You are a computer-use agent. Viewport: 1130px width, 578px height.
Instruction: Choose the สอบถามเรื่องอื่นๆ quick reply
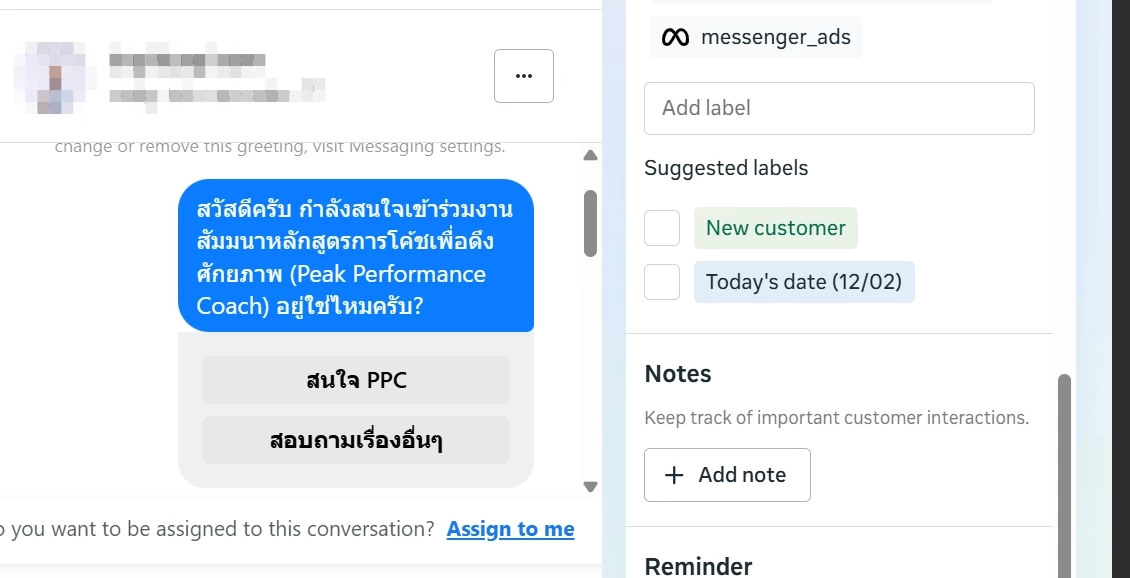click(x=356, y=440)
